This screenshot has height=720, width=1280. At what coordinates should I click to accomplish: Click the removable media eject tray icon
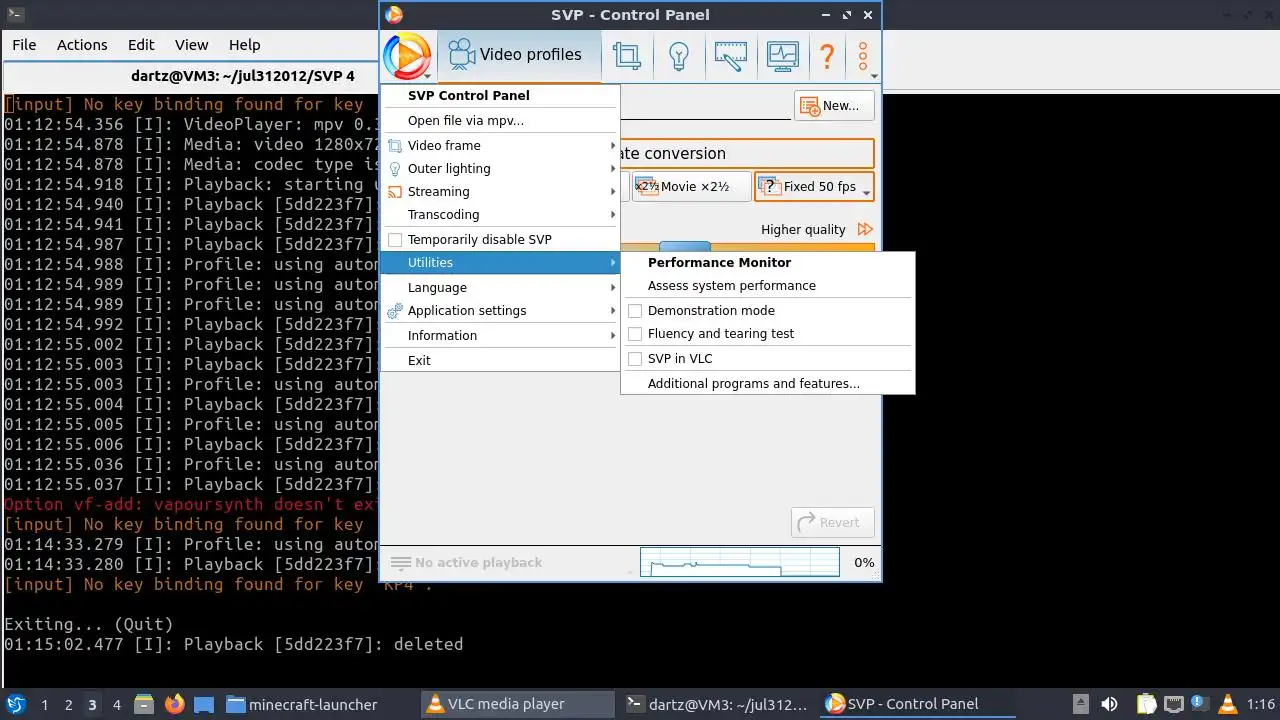tap(1080, 704)
